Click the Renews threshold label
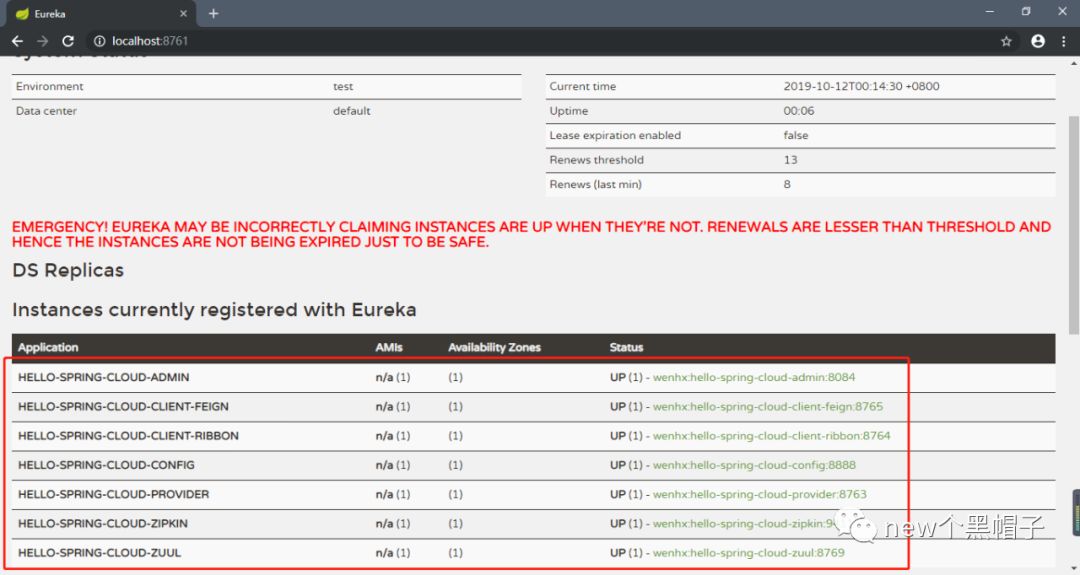 tap(596, 160)
